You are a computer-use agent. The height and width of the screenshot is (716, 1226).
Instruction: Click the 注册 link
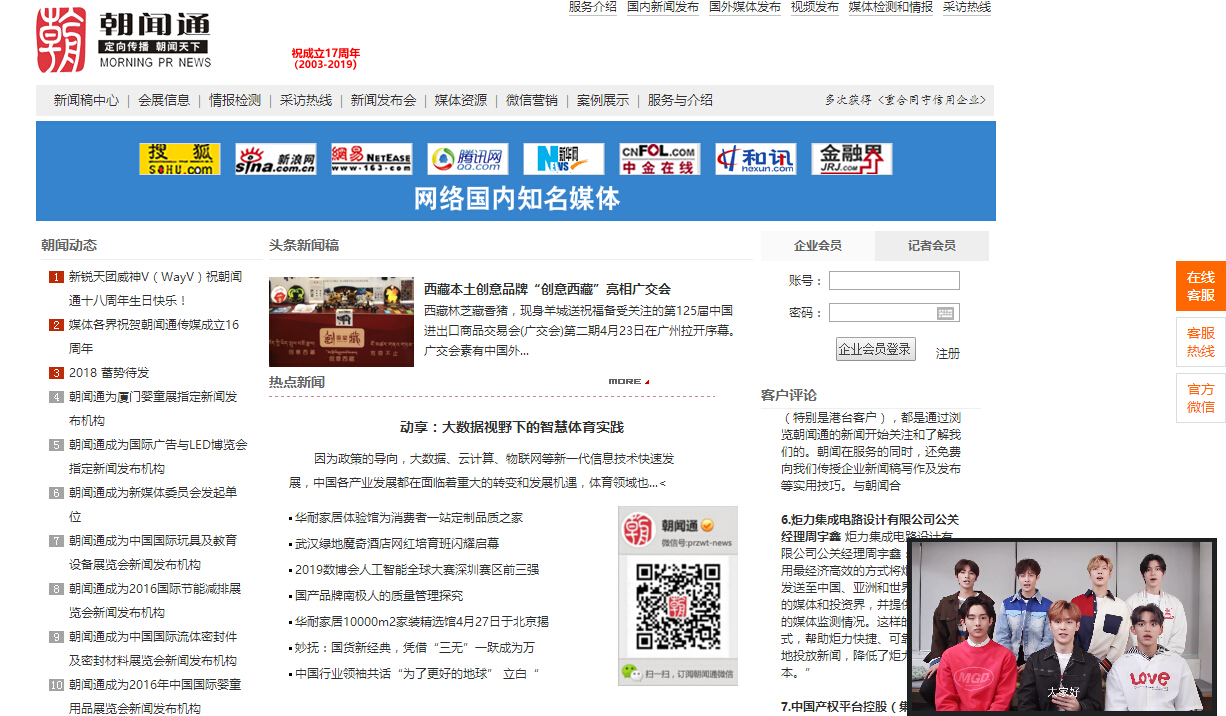click(x=947, y=354)
